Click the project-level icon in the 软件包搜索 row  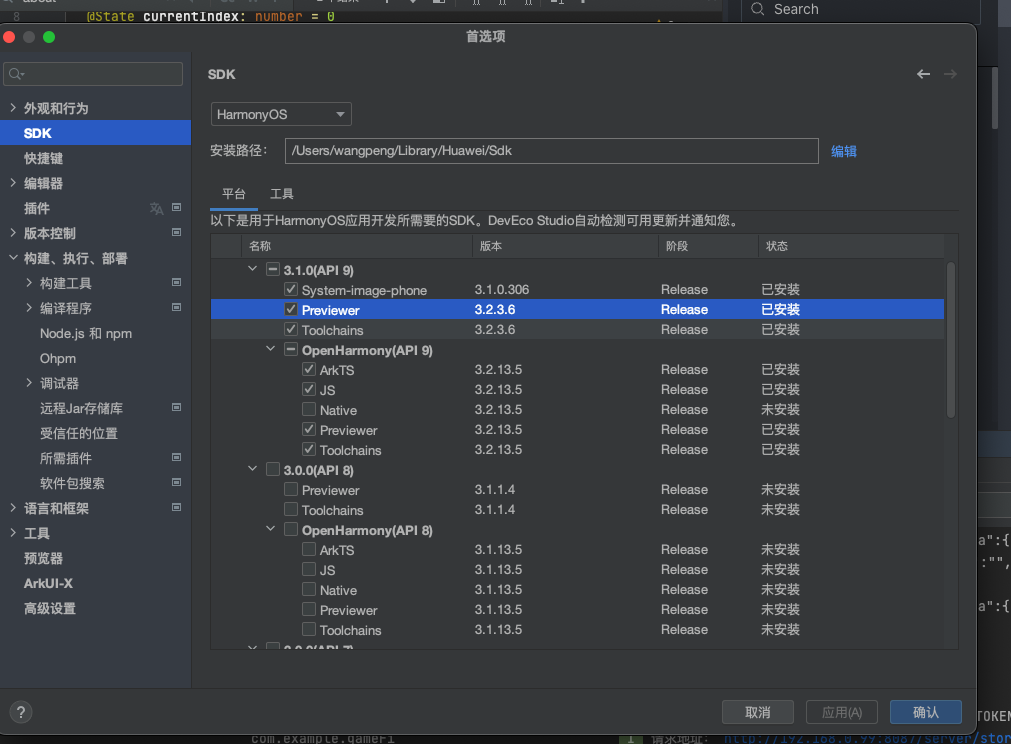176,482
